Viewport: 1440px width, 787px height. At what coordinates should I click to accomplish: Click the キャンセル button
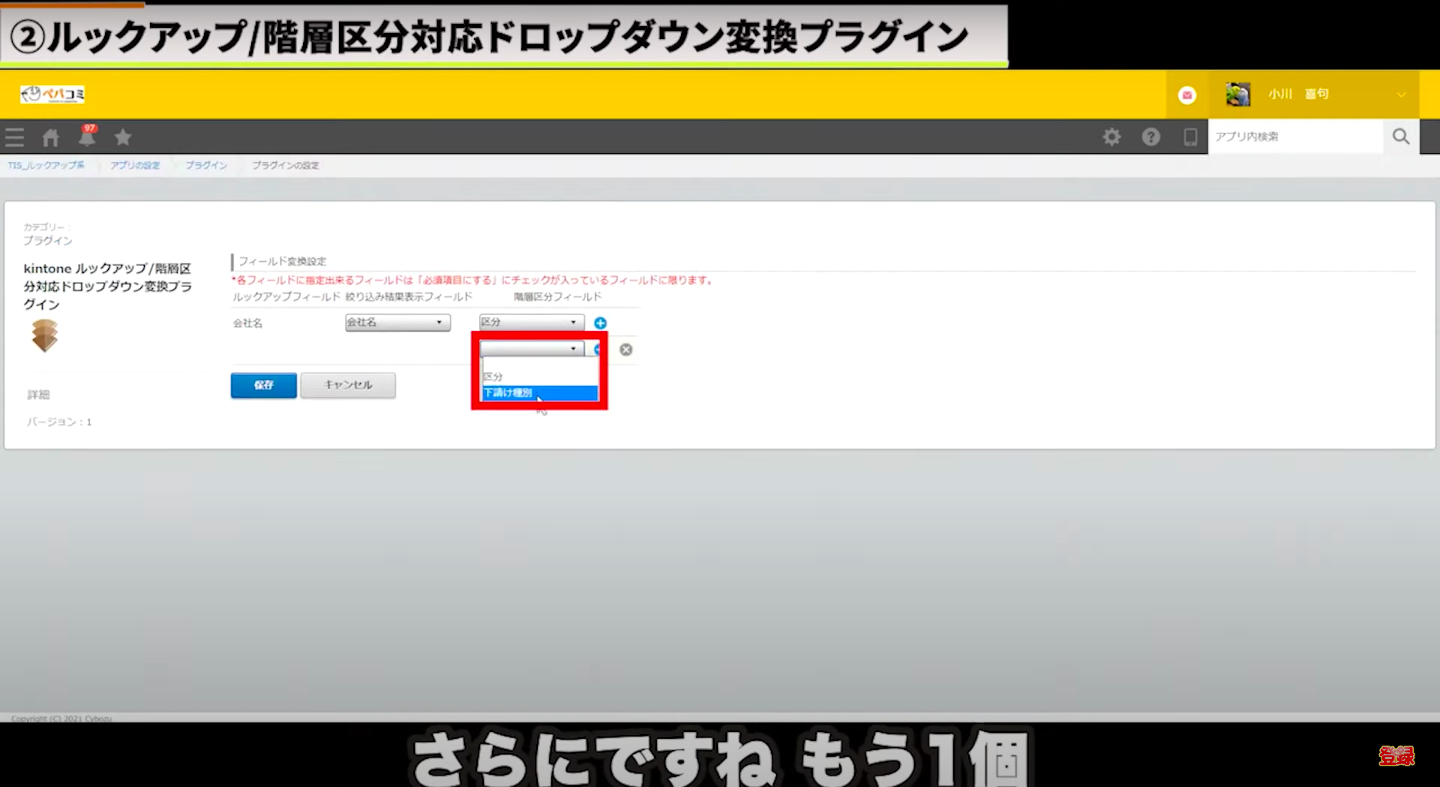(348, 385)
